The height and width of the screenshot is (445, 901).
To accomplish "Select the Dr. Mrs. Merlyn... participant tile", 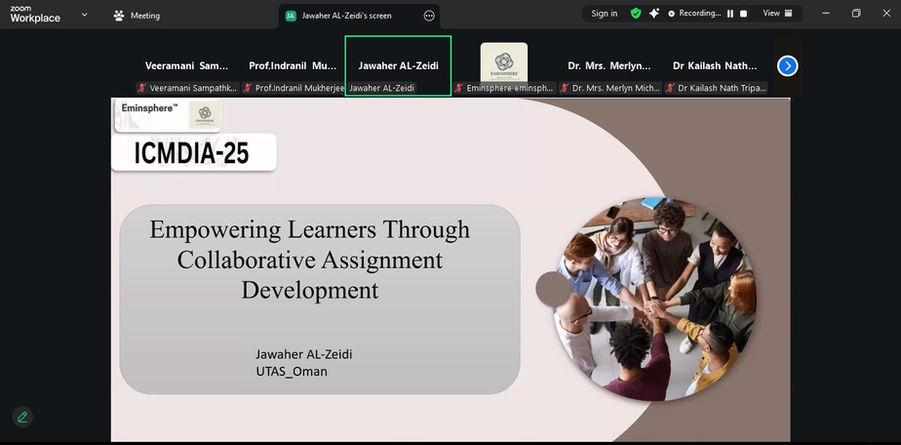I will click(x=610, y=66).
